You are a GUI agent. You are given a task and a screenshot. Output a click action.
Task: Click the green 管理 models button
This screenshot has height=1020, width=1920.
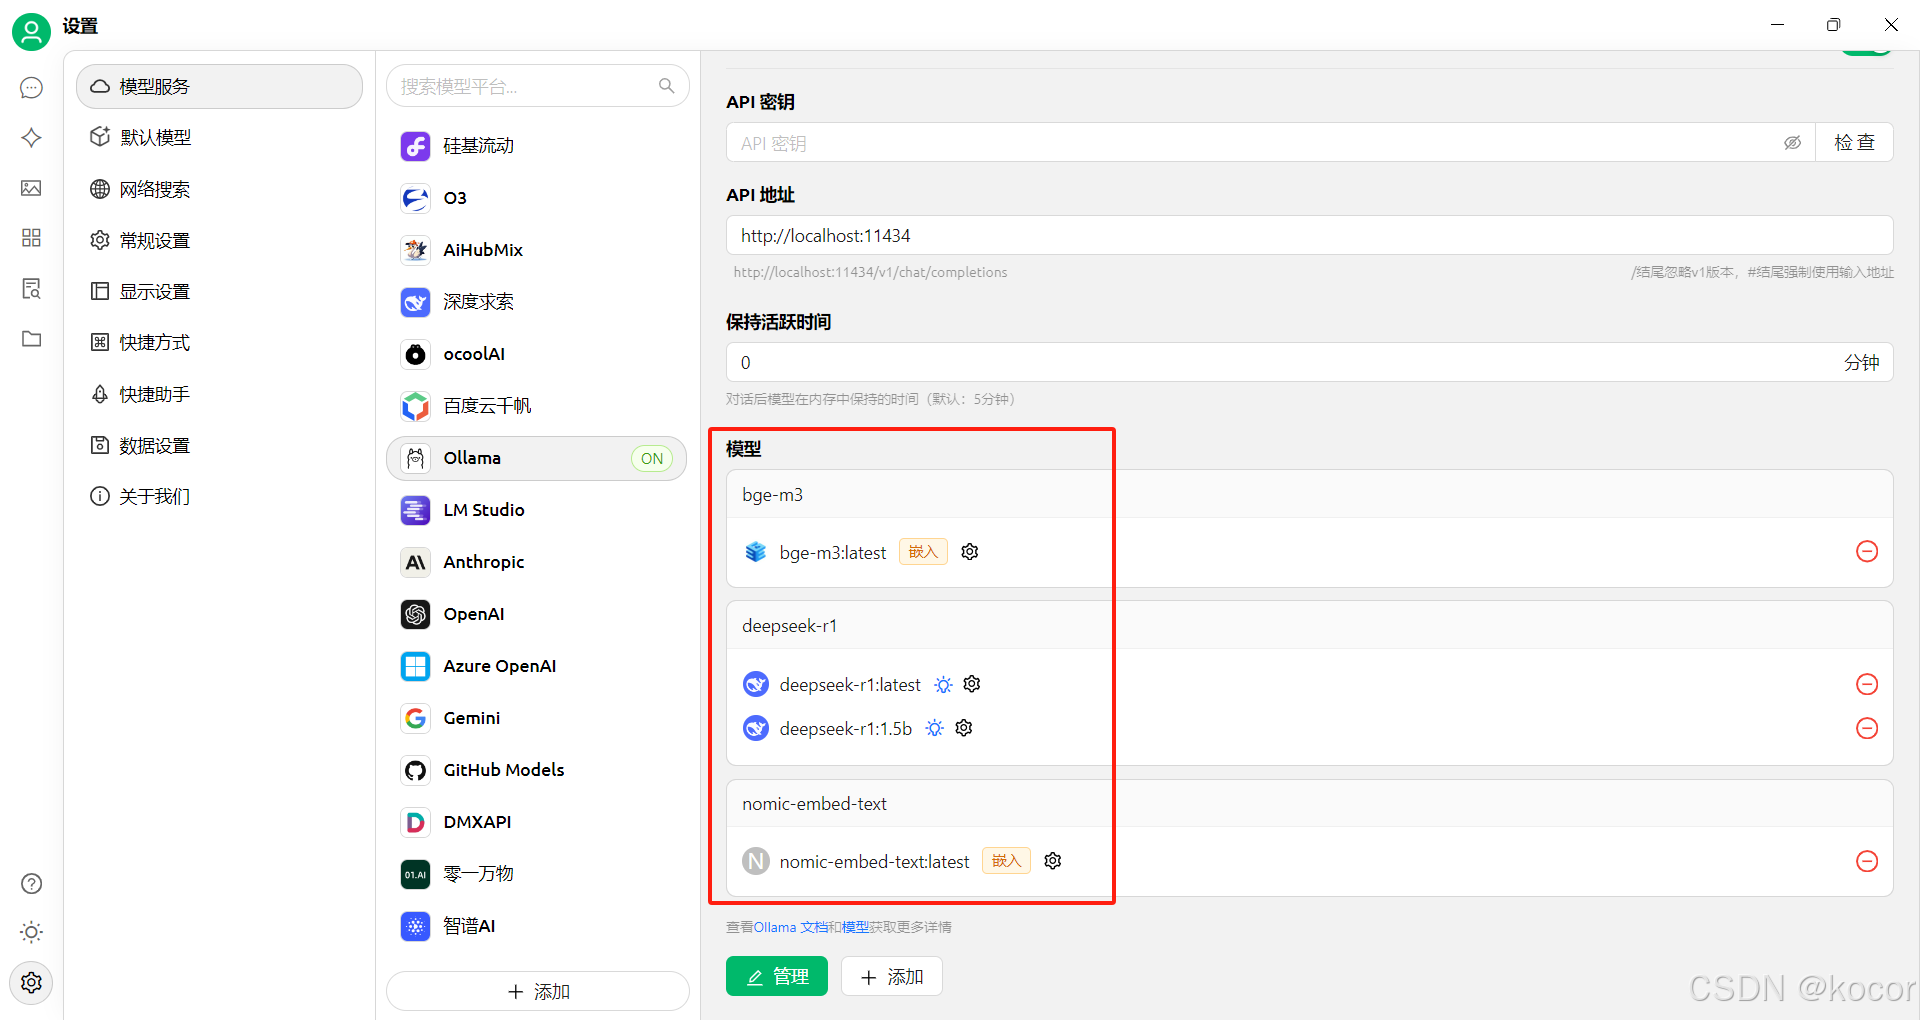(x=777, y=976)
